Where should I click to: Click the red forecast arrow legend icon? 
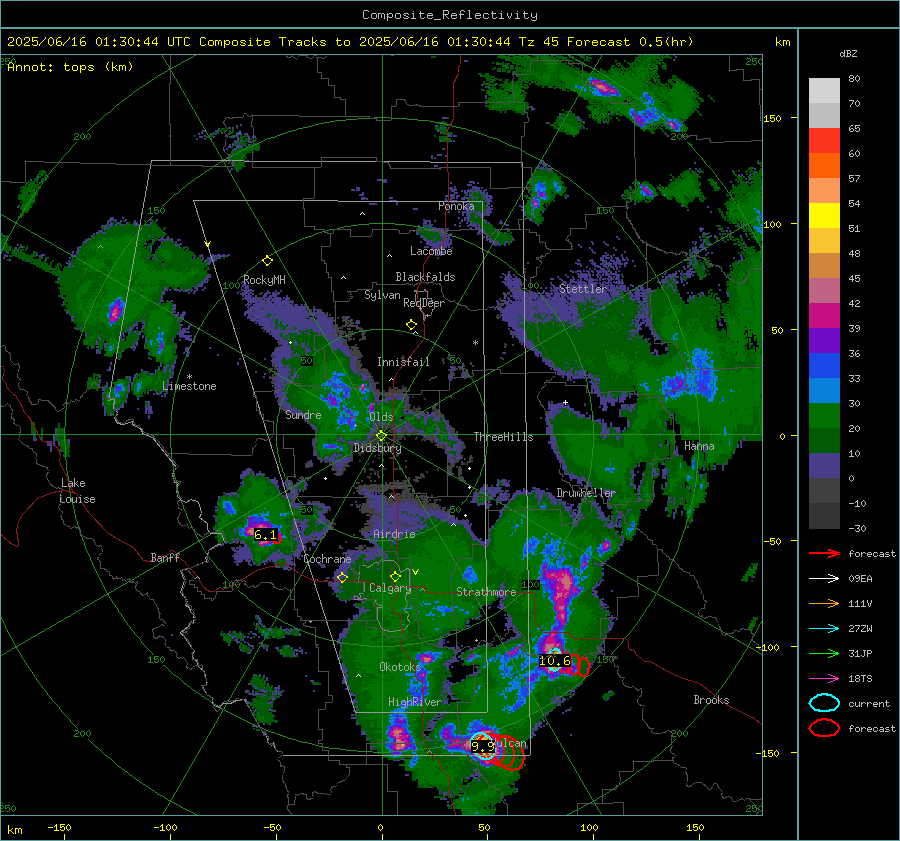[824, 553]
